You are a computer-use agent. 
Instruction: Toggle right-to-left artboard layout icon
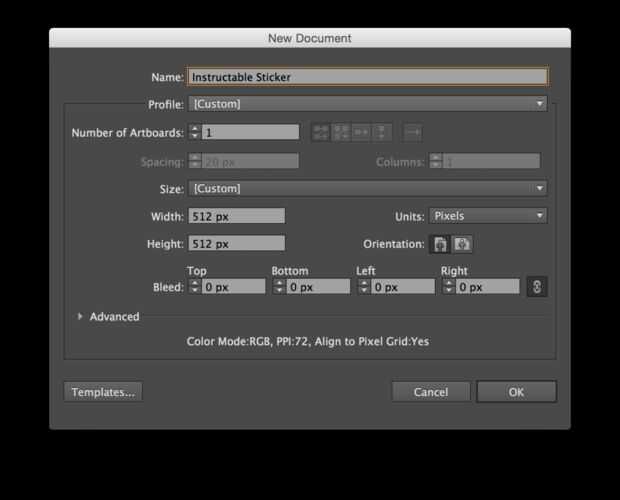coord(412,132)
